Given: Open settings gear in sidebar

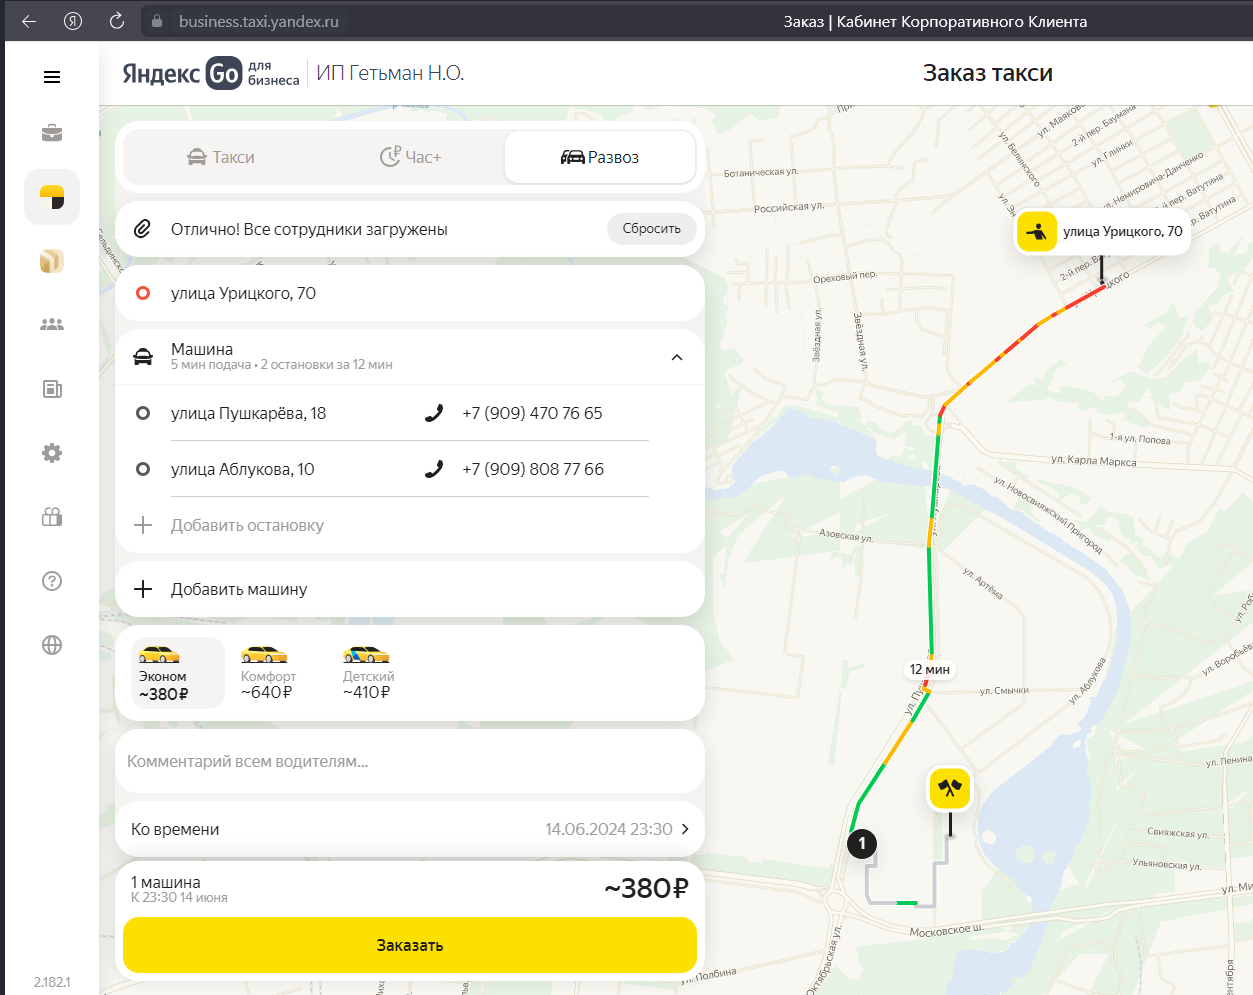Looking at the screenshot, I should click(52, 453).
